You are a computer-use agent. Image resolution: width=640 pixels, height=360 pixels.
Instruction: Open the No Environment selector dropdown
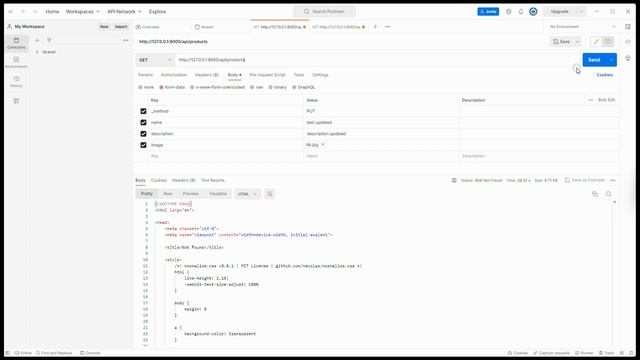[582, 27]
